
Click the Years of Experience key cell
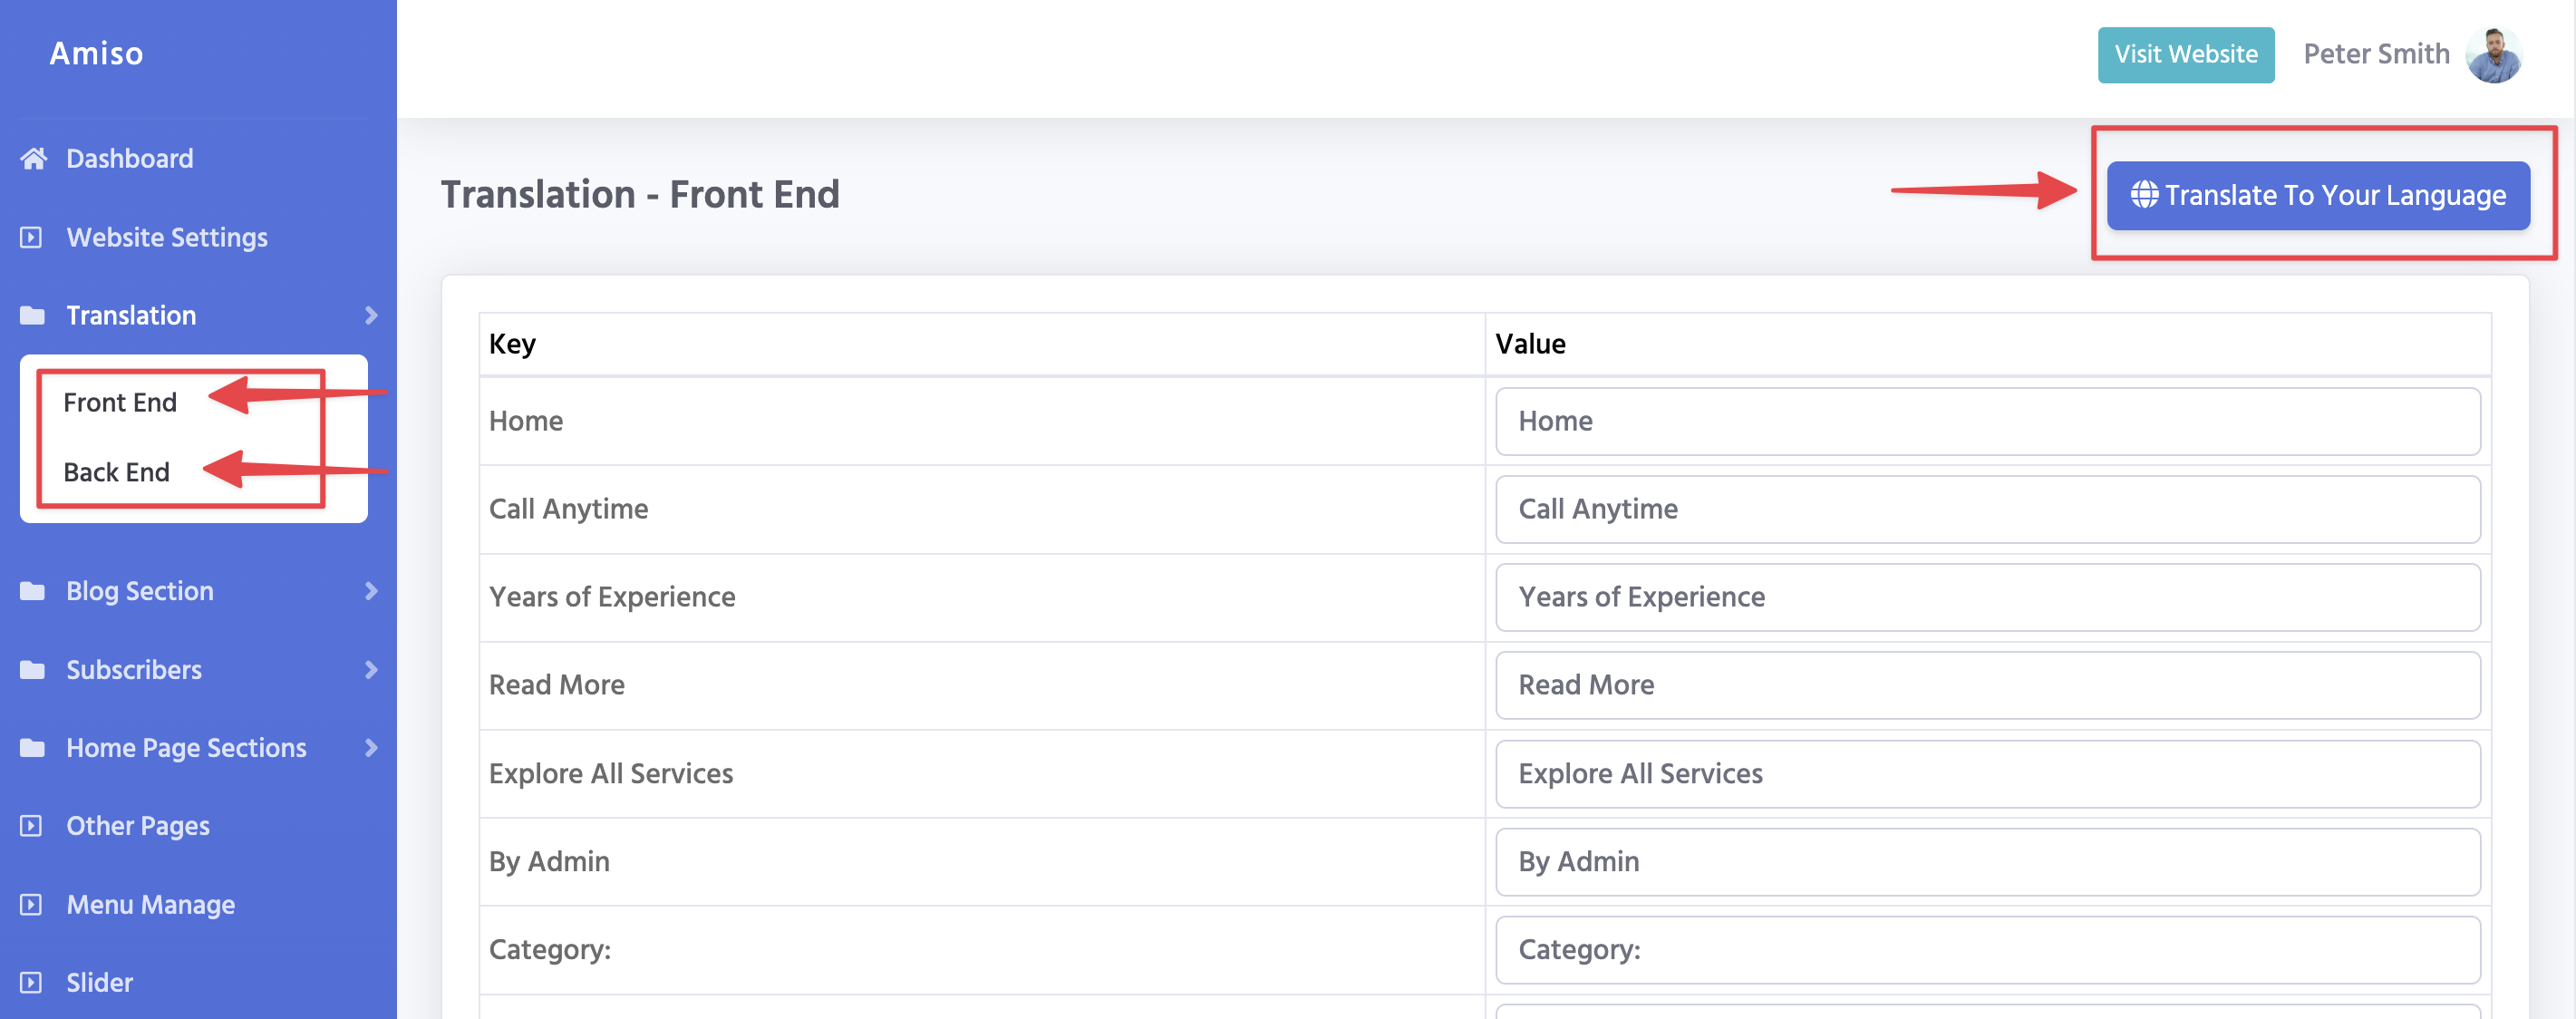click(x=982, y=597)
